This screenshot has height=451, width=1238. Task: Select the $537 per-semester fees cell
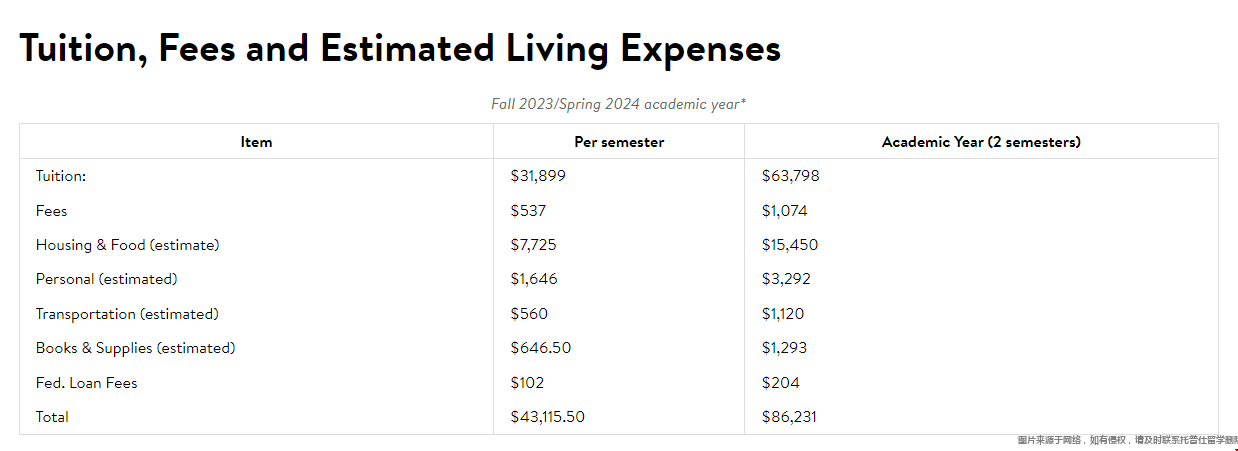point(528,211)
